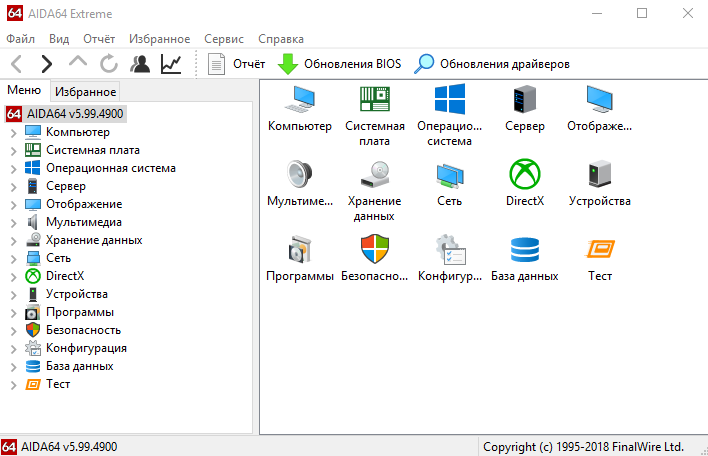Screen dimensions: 708x456
Task: Open the gear icon labeled Конфигур…
Action: pyautogui.click(x=450, y=249)
